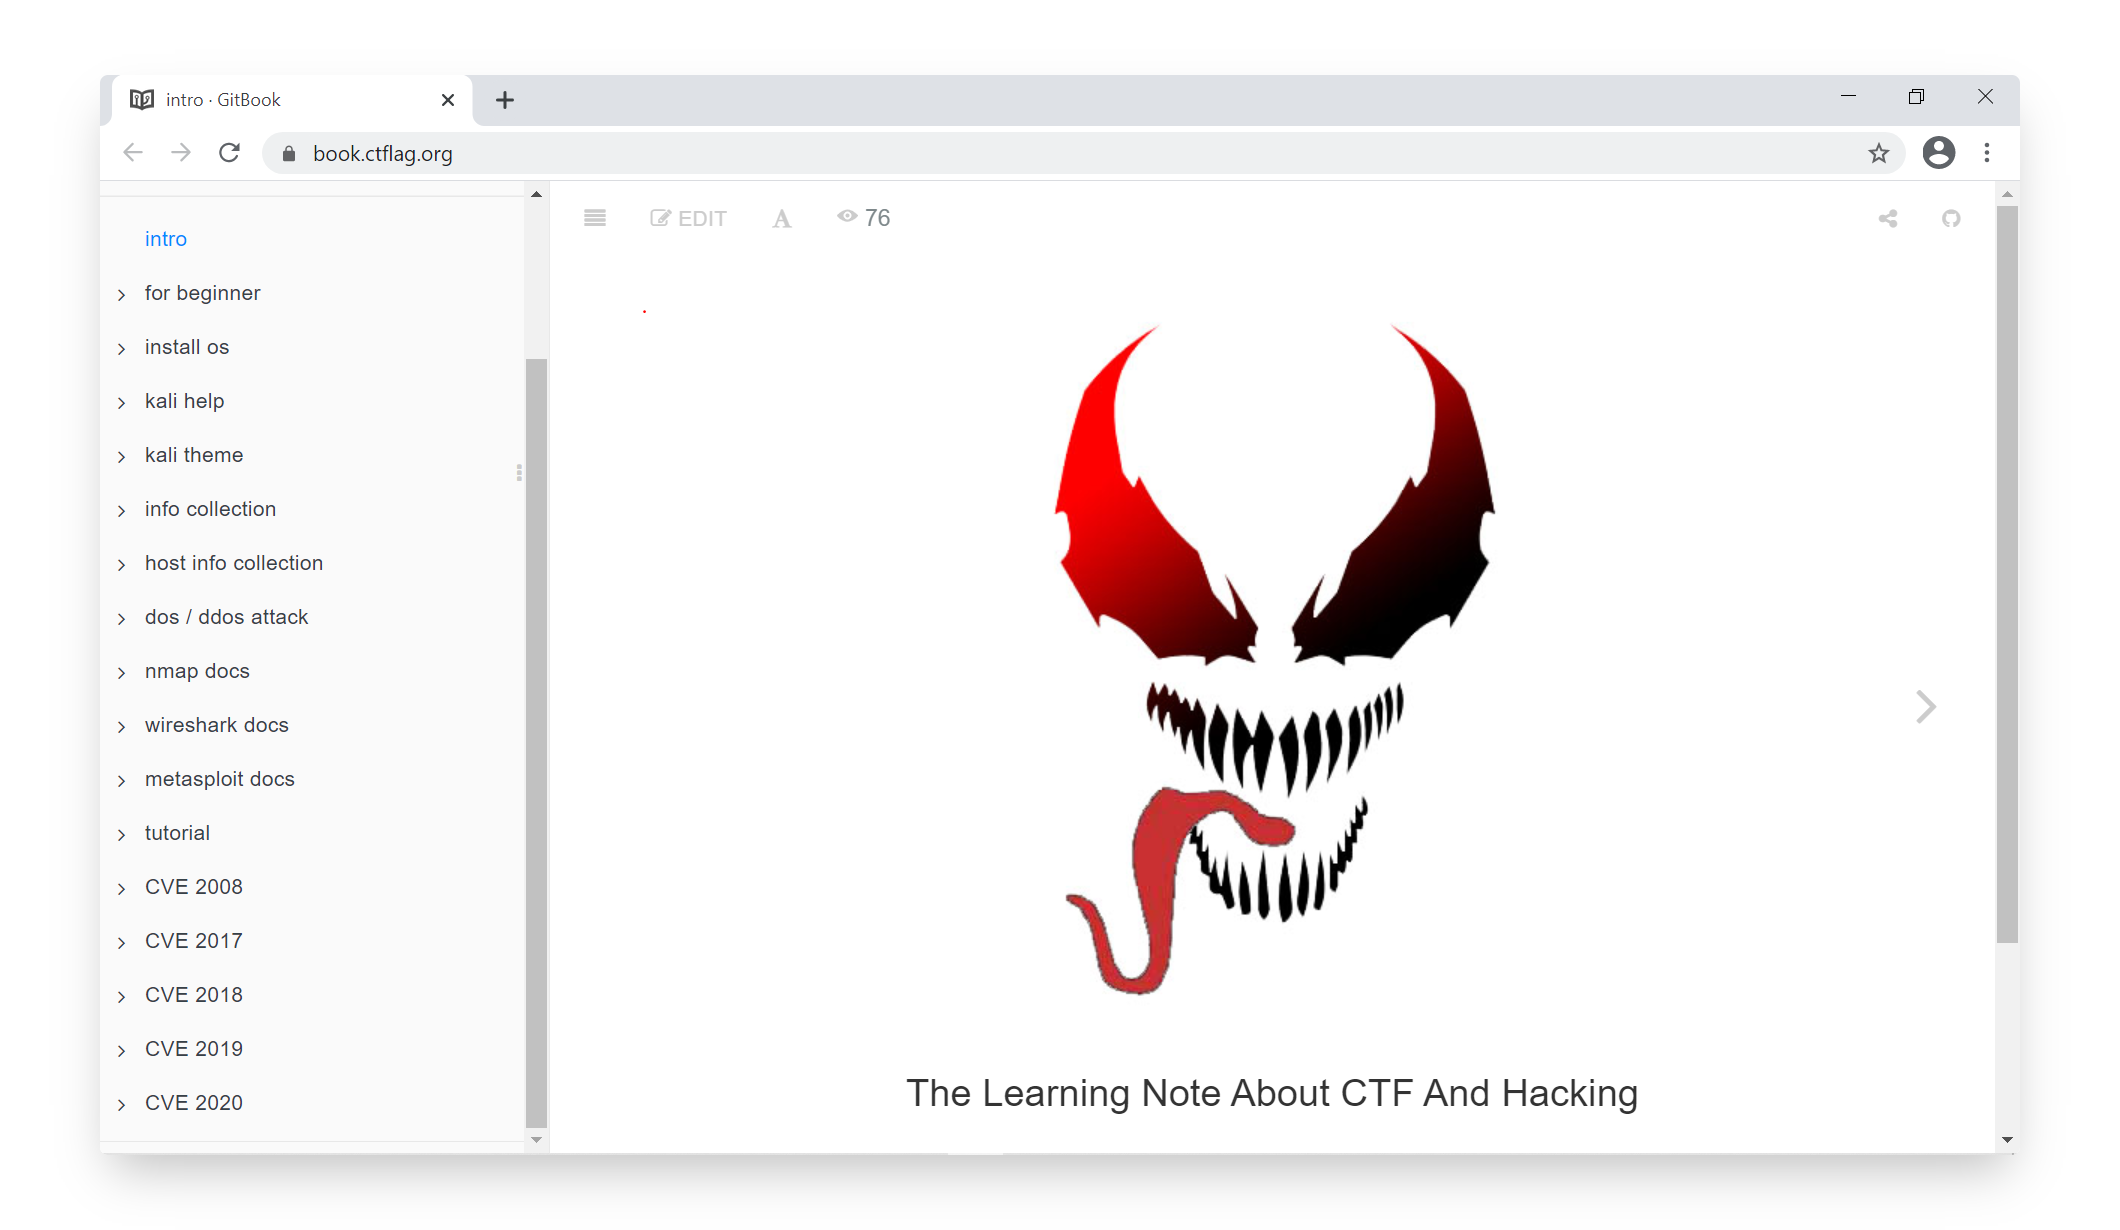Viewport: 2120px width, 1230px height.
Task: Open the 'metasploit docs' chapter
Action: 220,779
